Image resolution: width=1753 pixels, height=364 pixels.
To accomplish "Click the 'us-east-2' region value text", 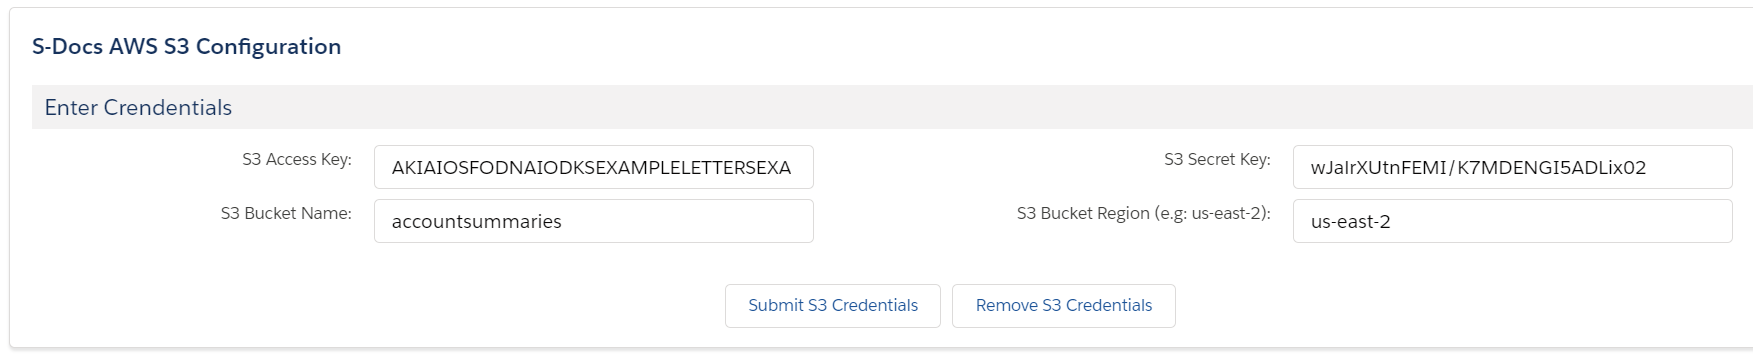I will click(1350, 222).
